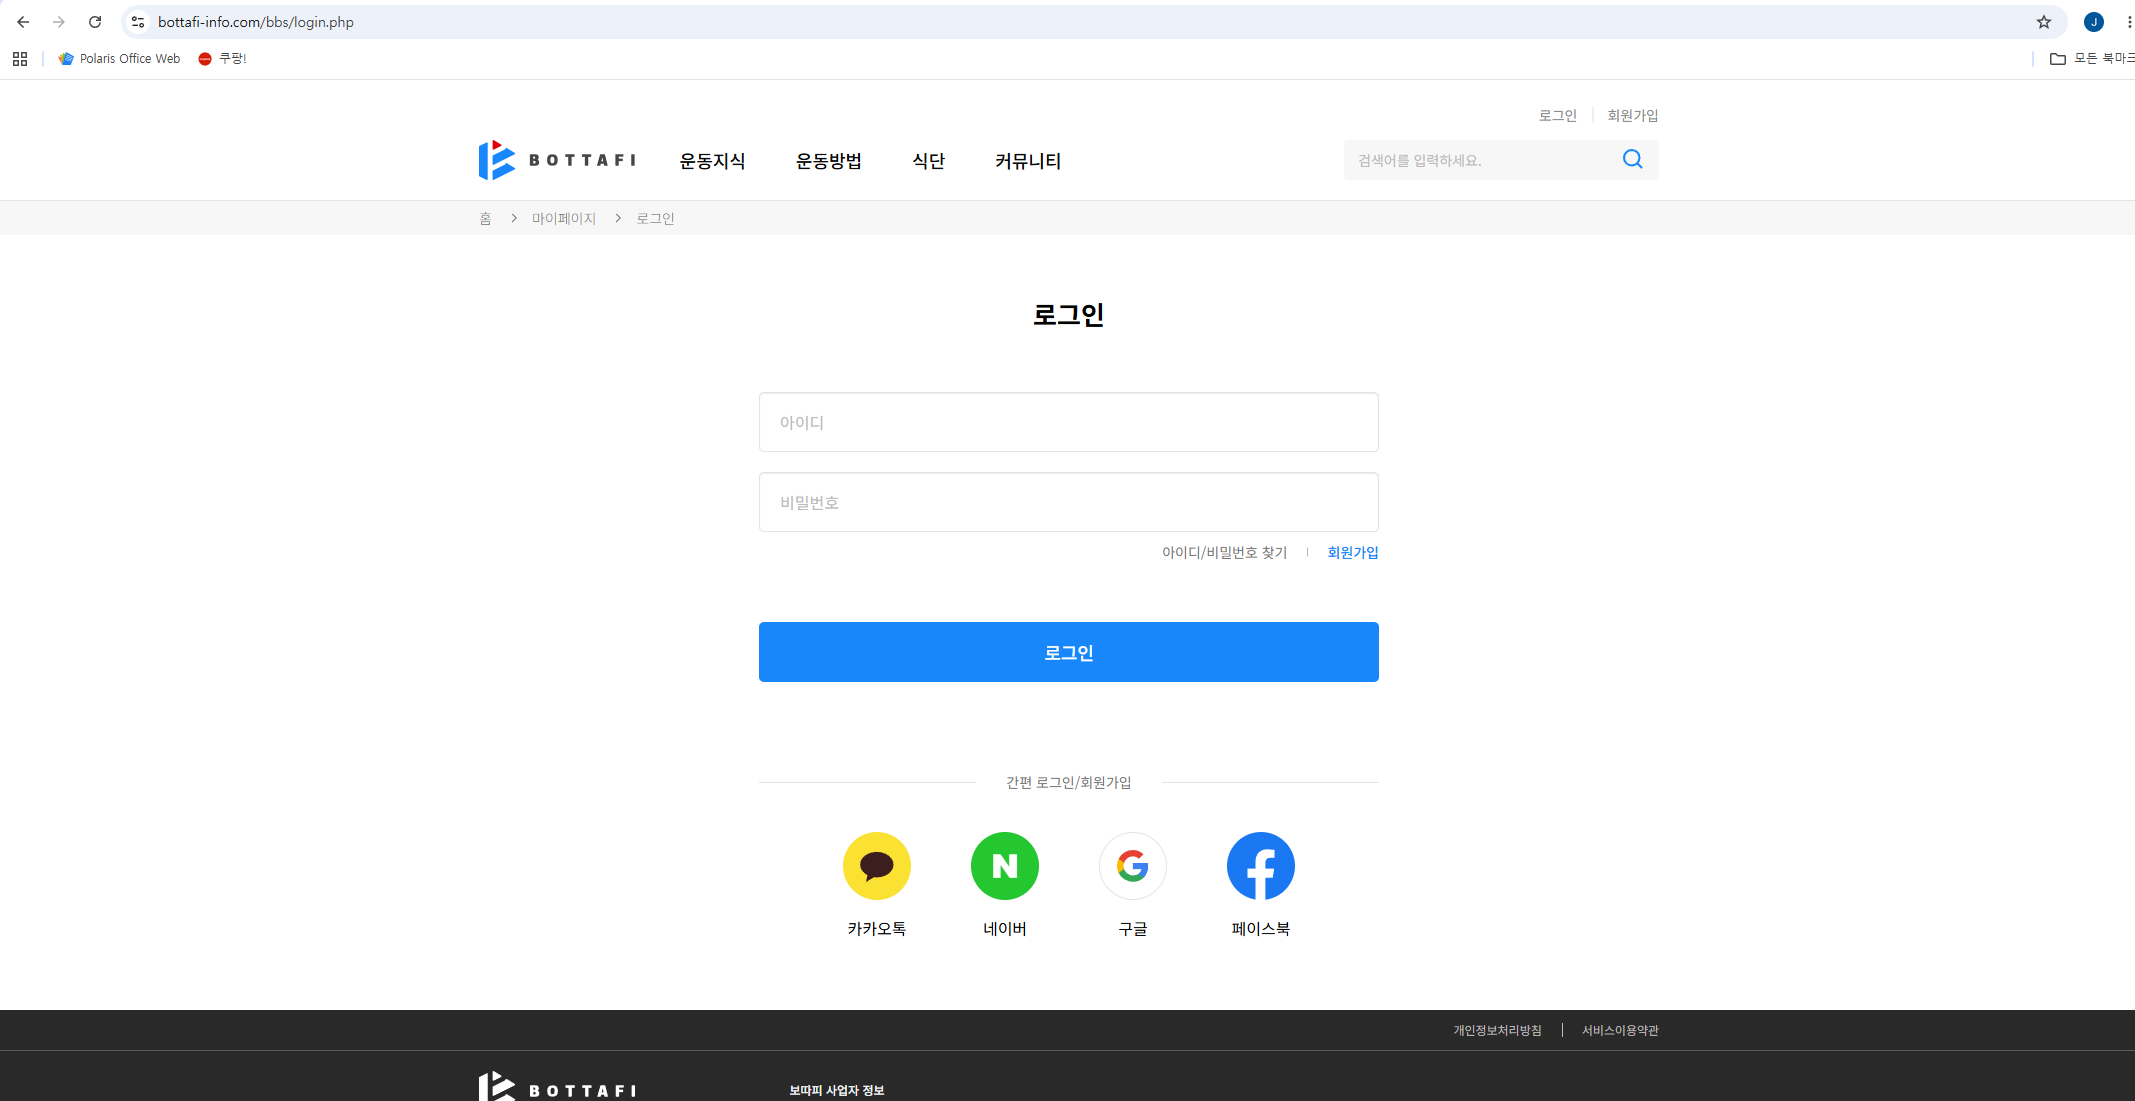Click the top 회원가입 link
2135x1101 pixels.
(x=1633, y=116)
